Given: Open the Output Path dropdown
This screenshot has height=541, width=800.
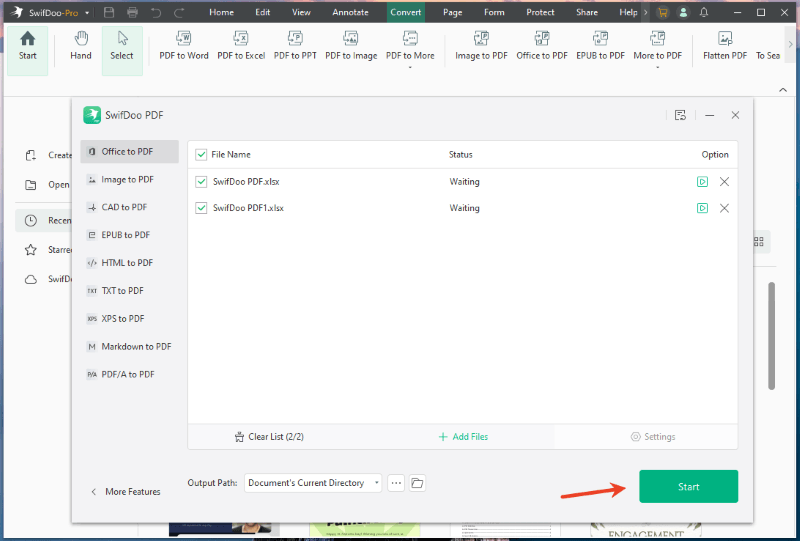Looking at the screenshot, I should click(313, 483).
